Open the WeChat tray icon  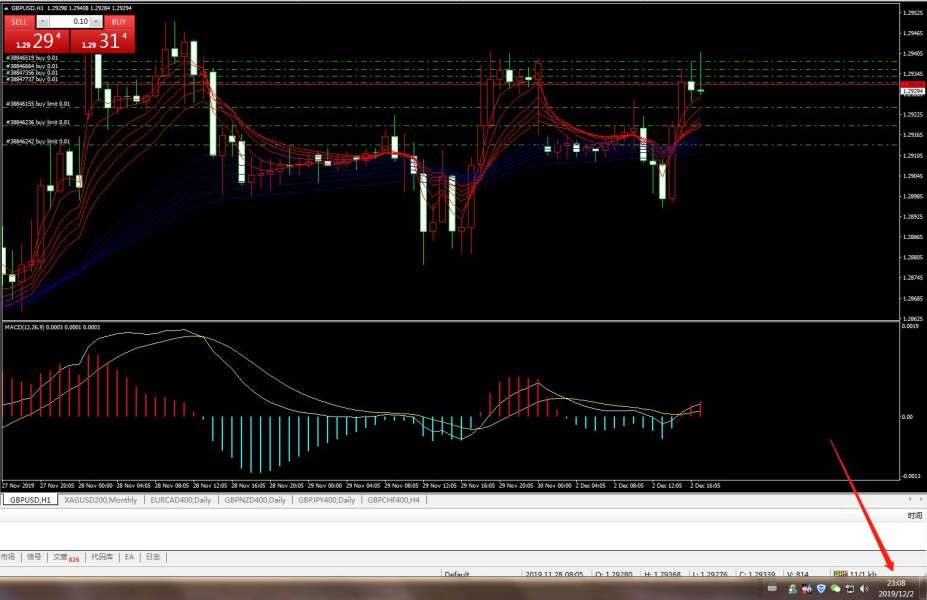835,590
